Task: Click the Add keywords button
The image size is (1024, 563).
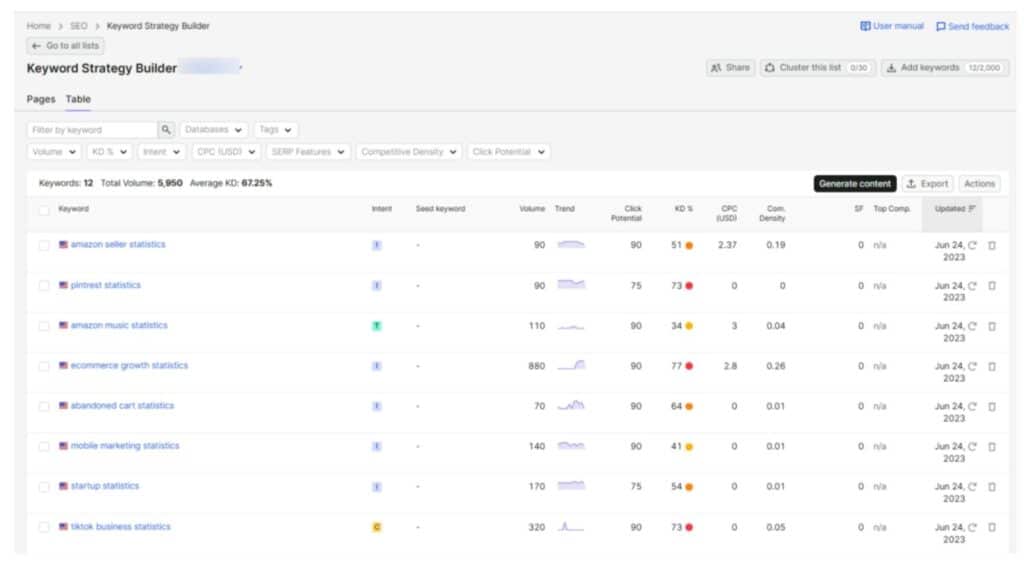Action: tap(945, 67)
